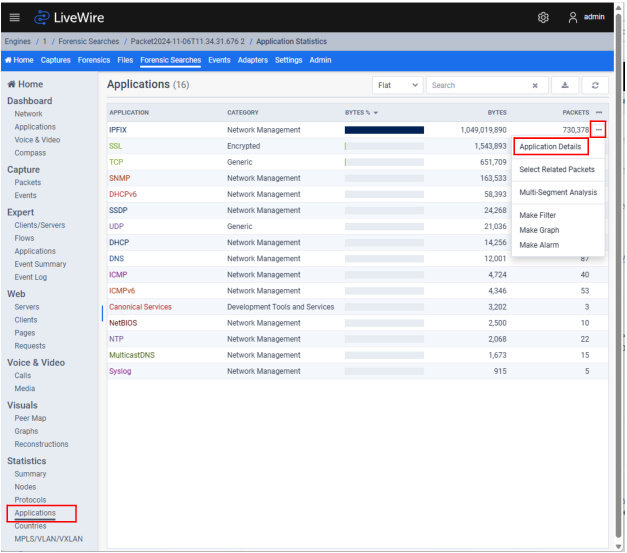The height and width of the screenshot is (553, 627).
Task: Click the Home house icon in sidebar
Action: tap(11, 84)
